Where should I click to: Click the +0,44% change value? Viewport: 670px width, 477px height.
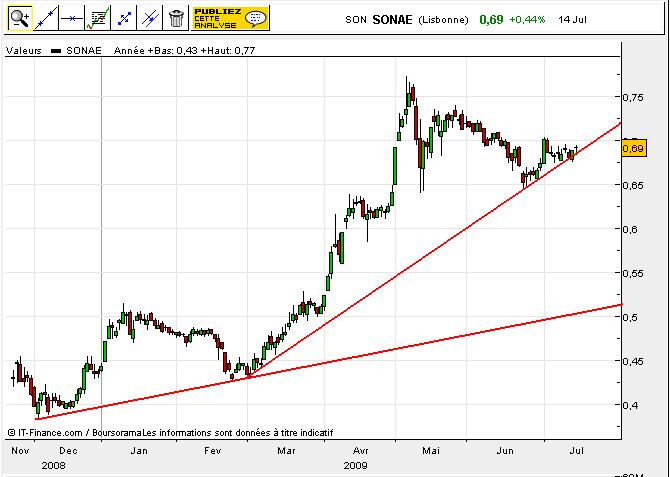[527, 20]
